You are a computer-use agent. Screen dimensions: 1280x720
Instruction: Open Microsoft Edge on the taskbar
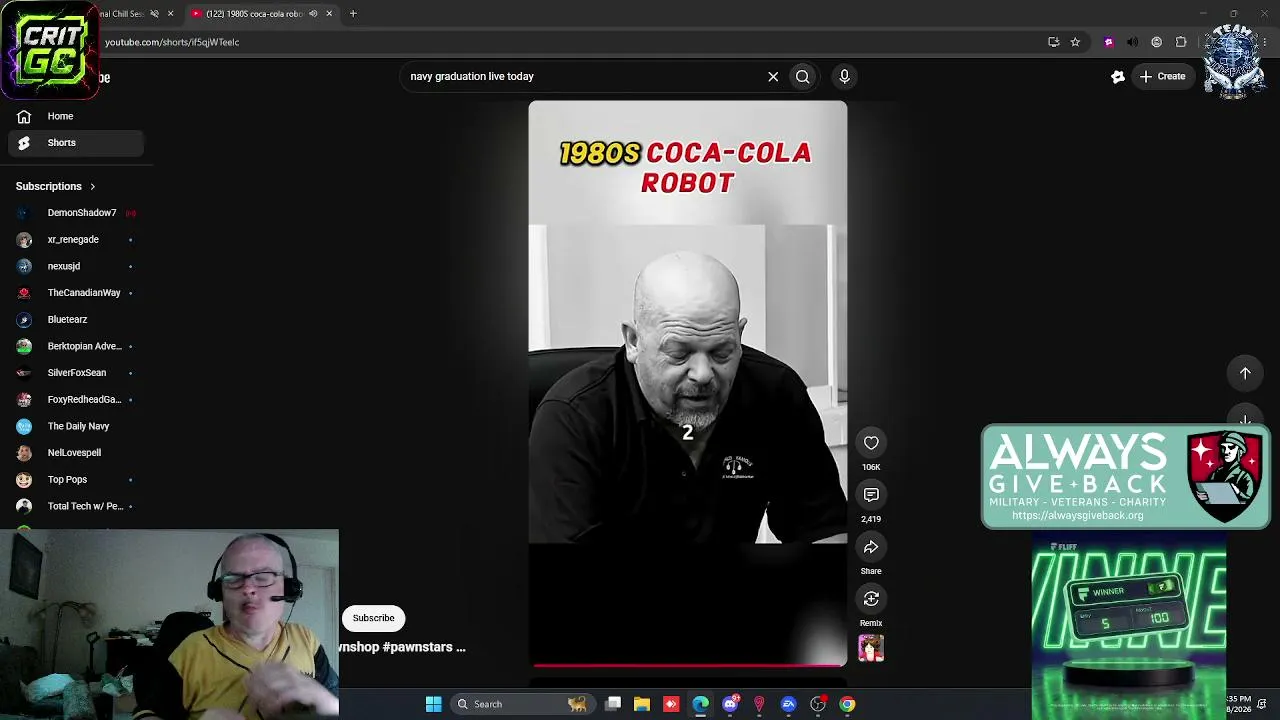click(700, 704)
